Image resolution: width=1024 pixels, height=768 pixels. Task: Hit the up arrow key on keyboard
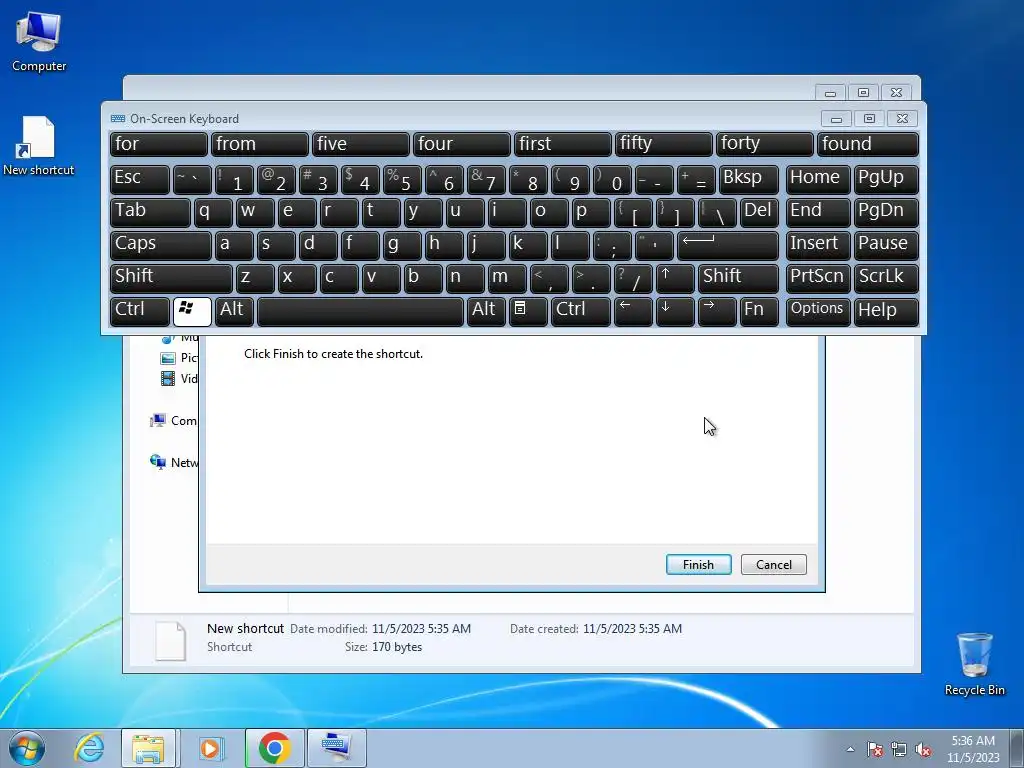pos(675,278)
